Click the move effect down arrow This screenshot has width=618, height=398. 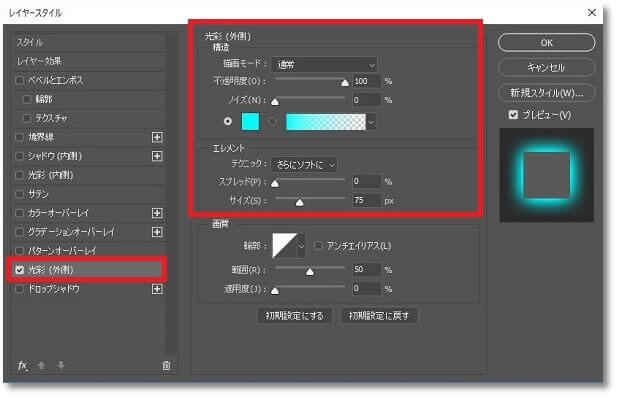61,366
